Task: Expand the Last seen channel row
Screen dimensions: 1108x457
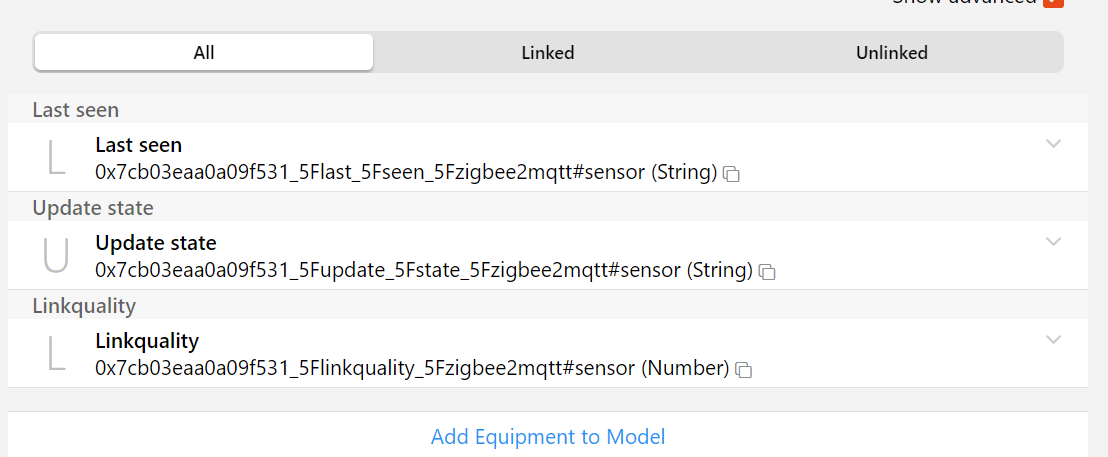Action: click(x=1053, y=144)
